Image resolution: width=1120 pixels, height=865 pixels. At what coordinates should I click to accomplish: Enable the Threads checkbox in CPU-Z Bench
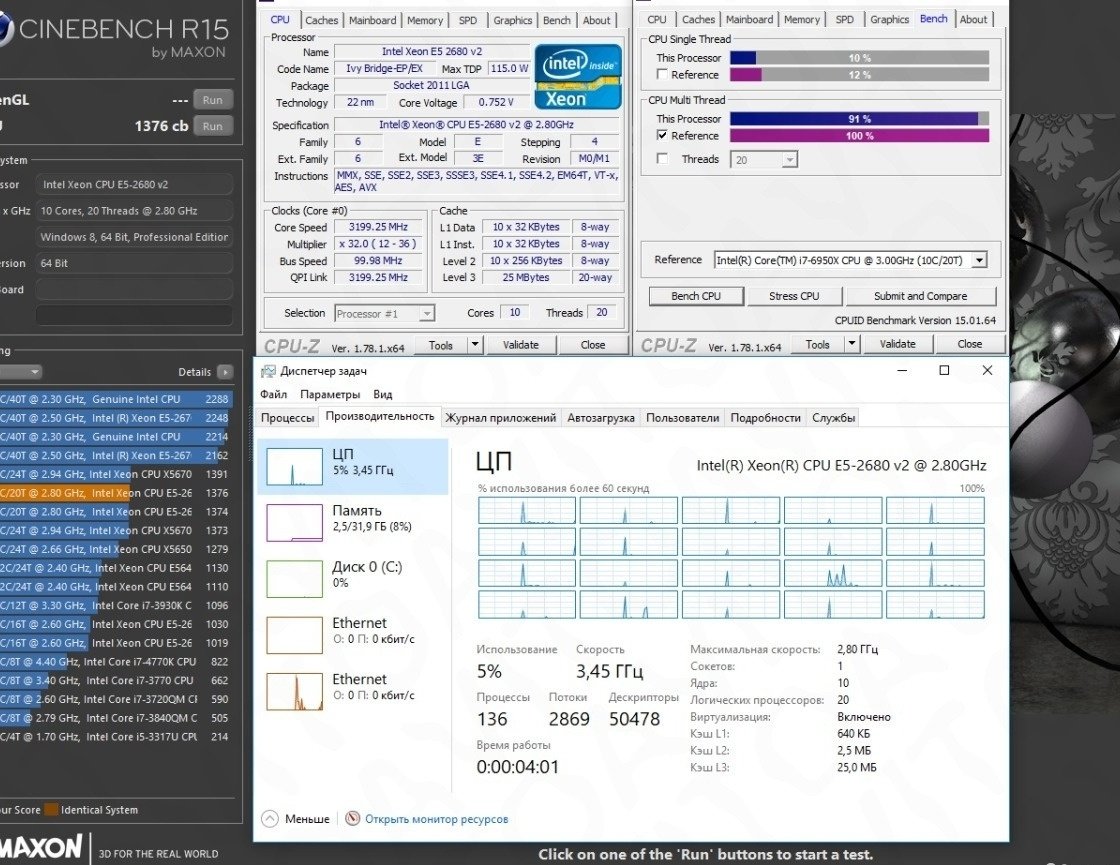pos(662,159)
